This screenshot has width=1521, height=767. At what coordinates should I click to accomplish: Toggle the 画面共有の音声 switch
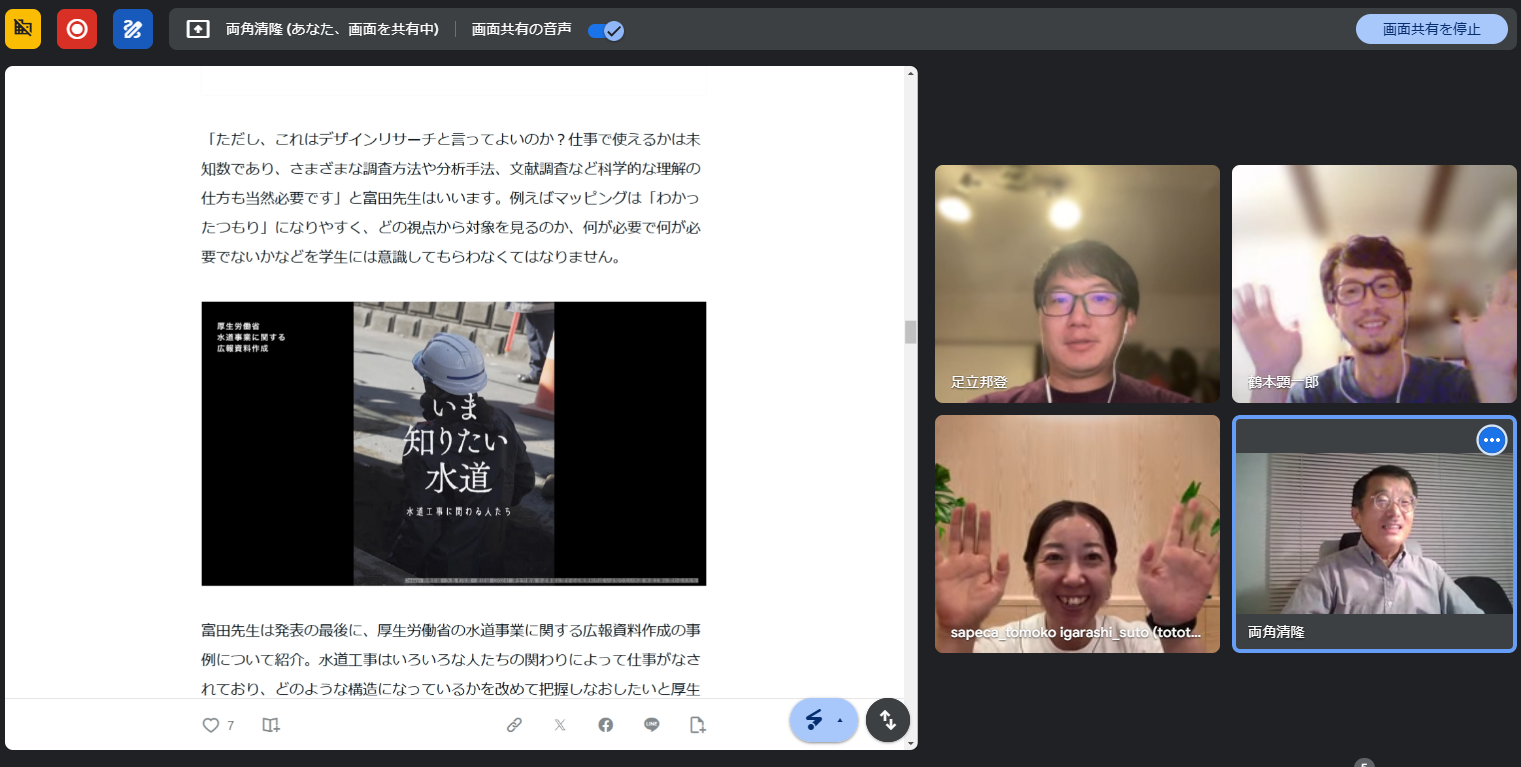[x=606, y=30]
